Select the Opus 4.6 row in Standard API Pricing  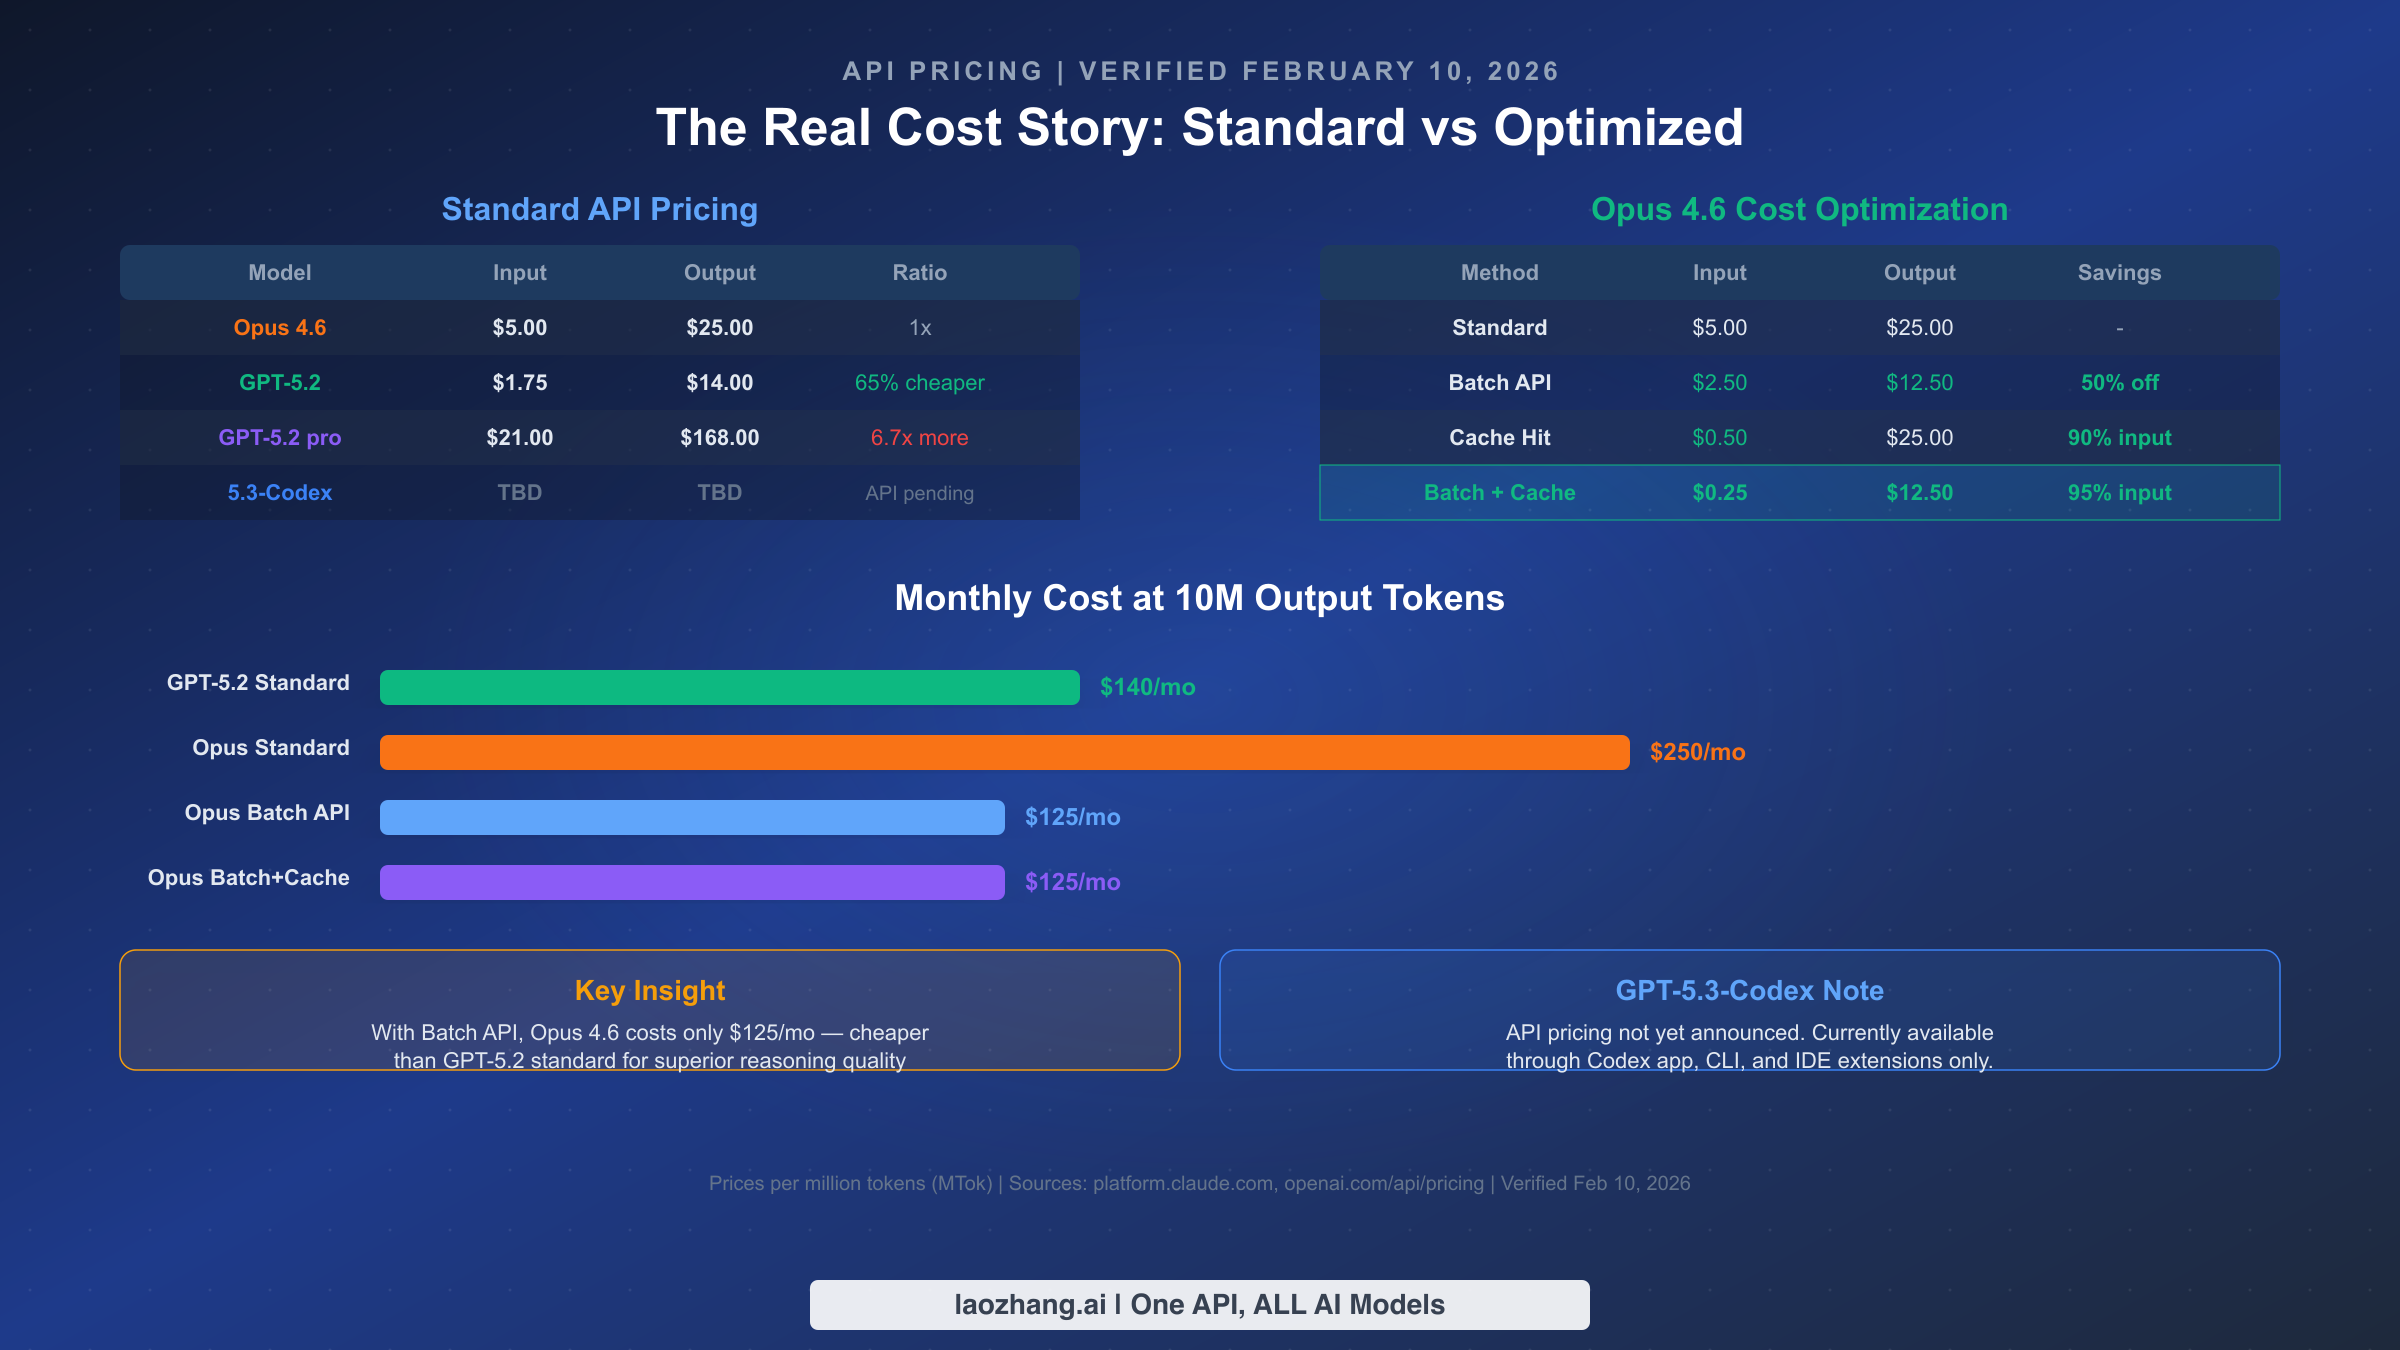pyautogui.click(x=600, y=327)
